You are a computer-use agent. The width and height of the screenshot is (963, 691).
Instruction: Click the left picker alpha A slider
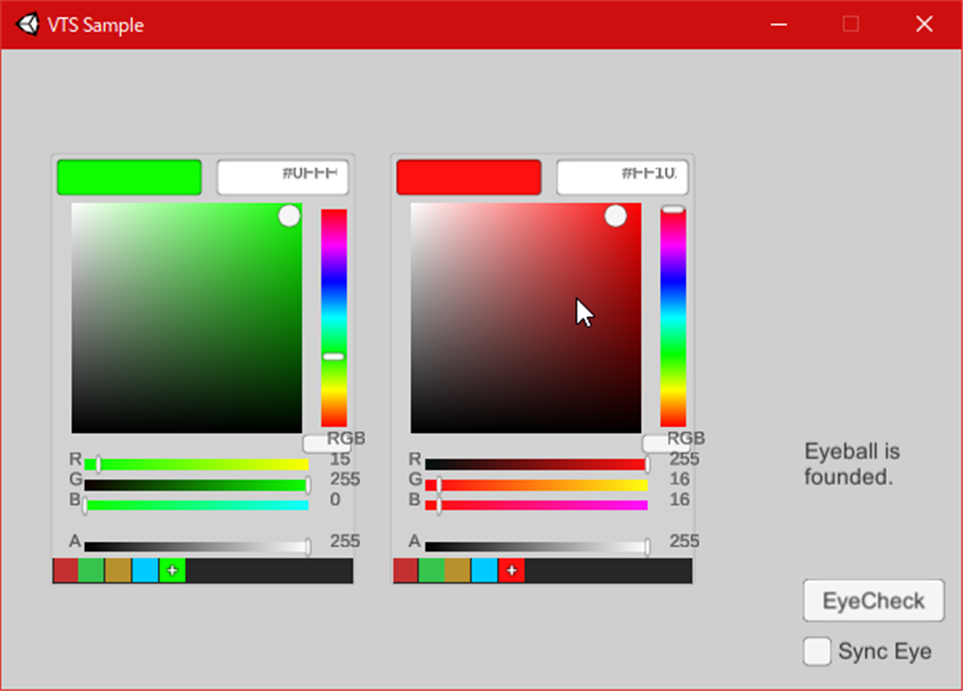tap(197, 547)
